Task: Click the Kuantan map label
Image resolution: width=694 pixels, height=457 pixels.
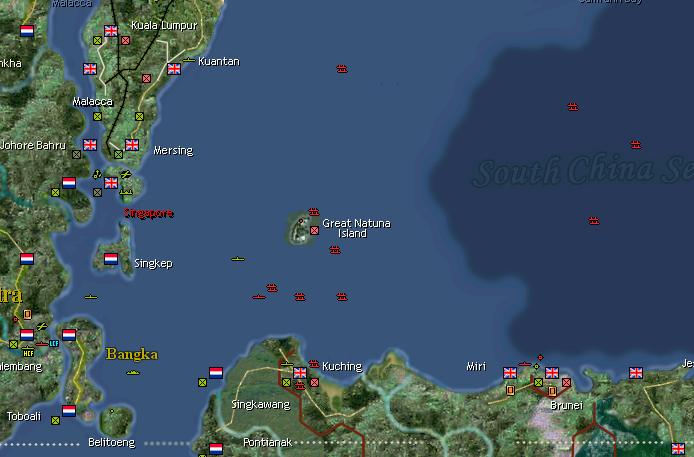Action: [219, 61]
